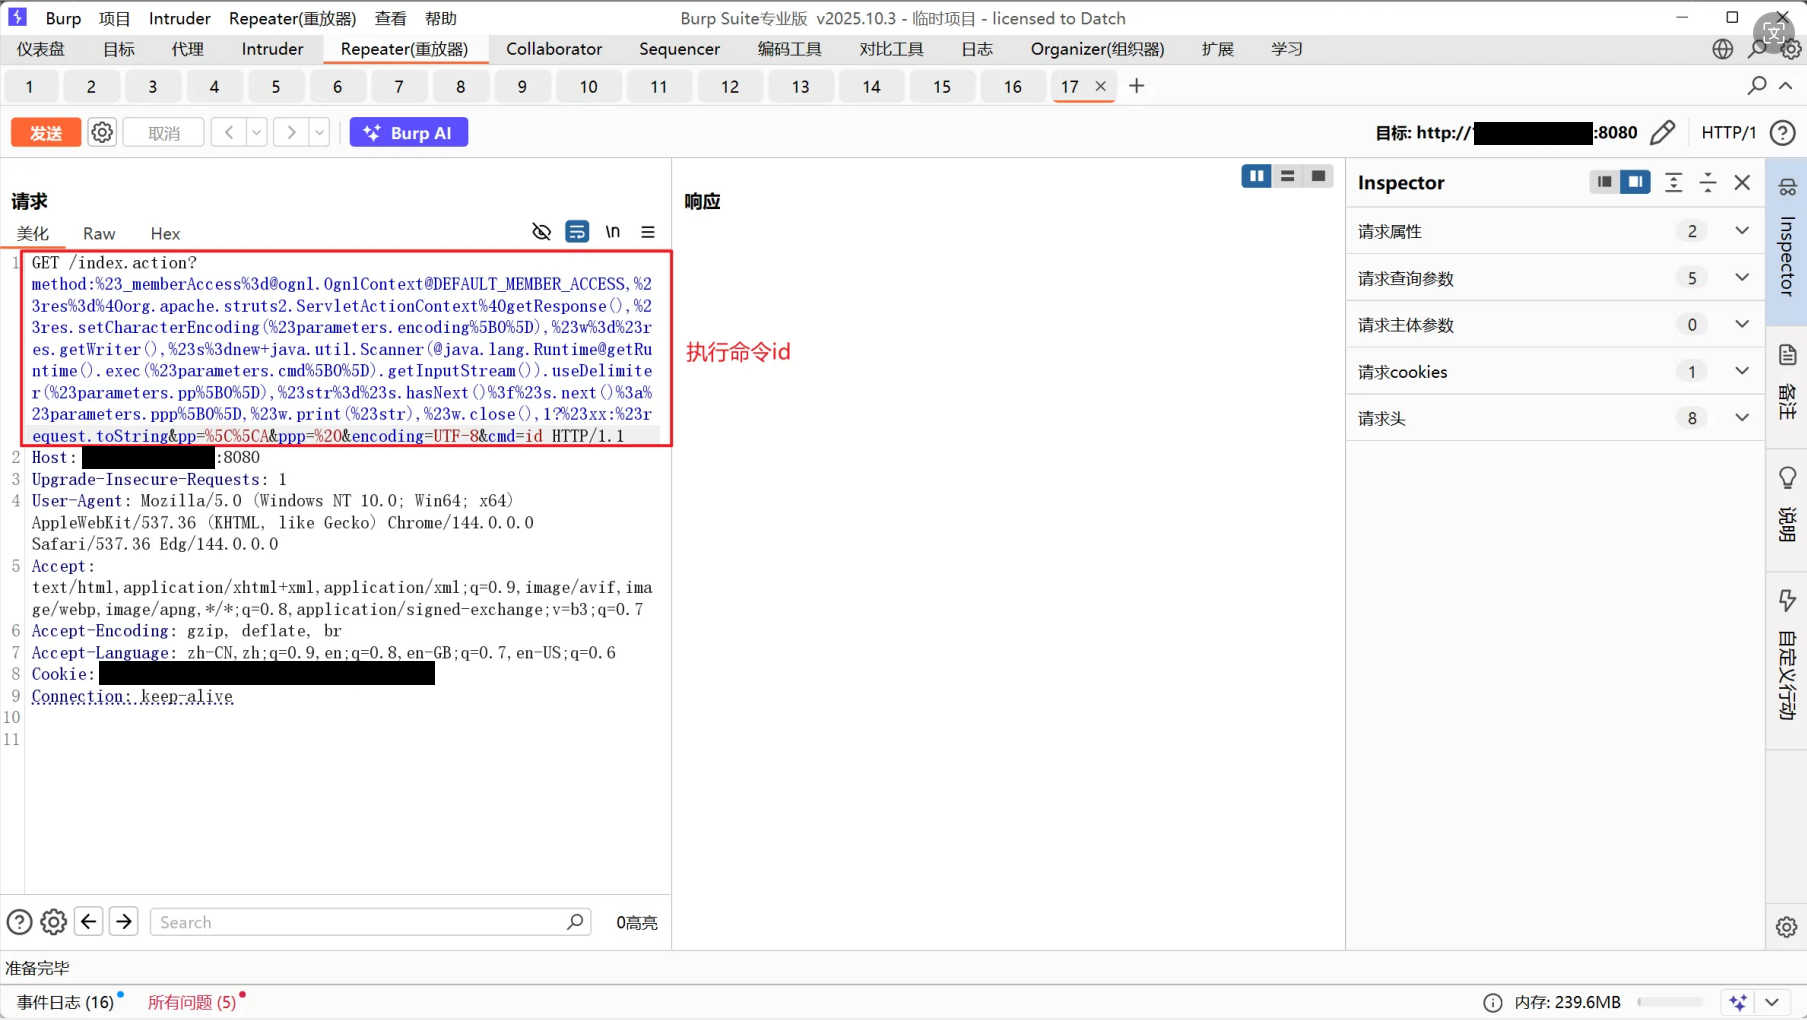The height and width of the screenshot is (1020, 1807).
Task: Change the HTTP/1 protocol setting
Action: [x=1728, y=133]
